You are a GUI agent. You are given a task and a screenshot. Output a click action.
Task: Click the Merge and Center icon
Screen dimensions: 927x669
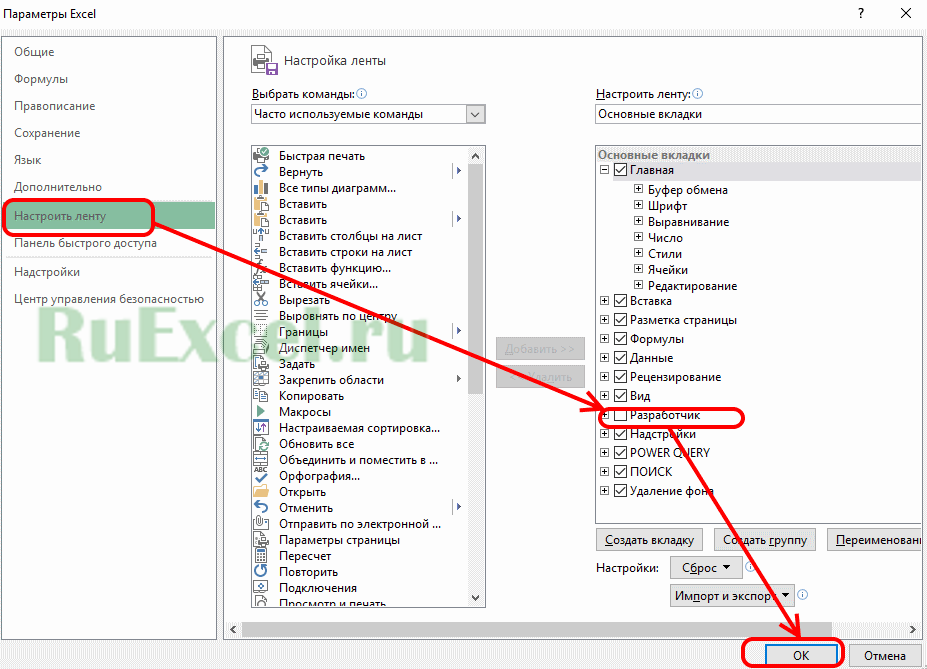coord(261,459)
